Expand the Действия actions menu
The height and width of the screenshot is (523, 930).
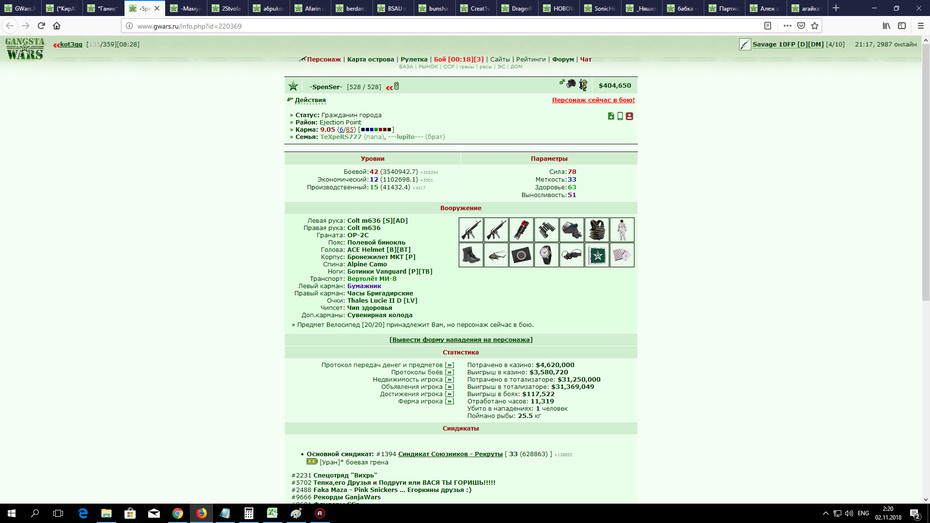310,100
